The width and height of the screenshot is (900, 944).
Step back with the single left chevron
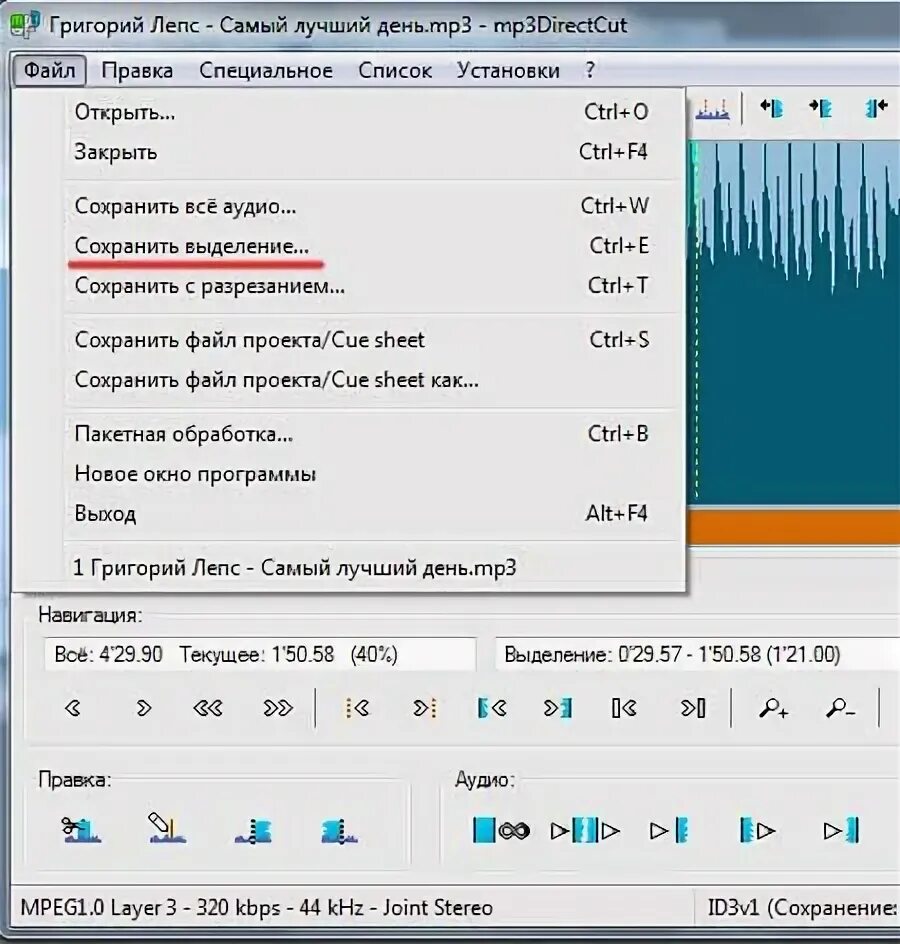pos(73,708)
